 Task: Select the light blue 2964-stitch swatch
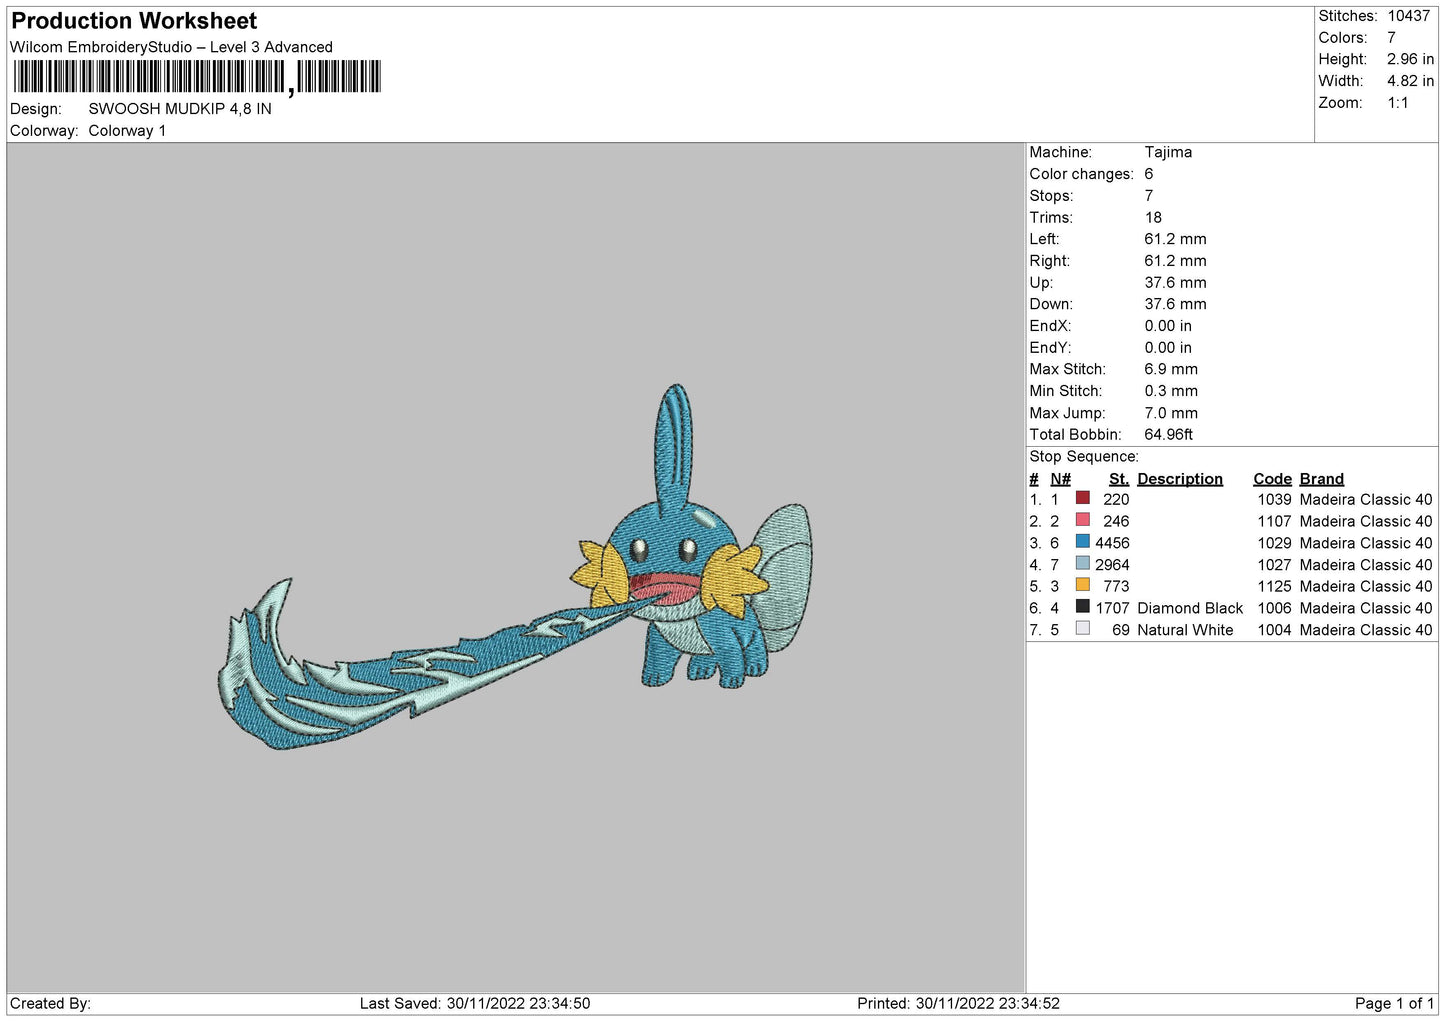click(x=1082, y=564)
